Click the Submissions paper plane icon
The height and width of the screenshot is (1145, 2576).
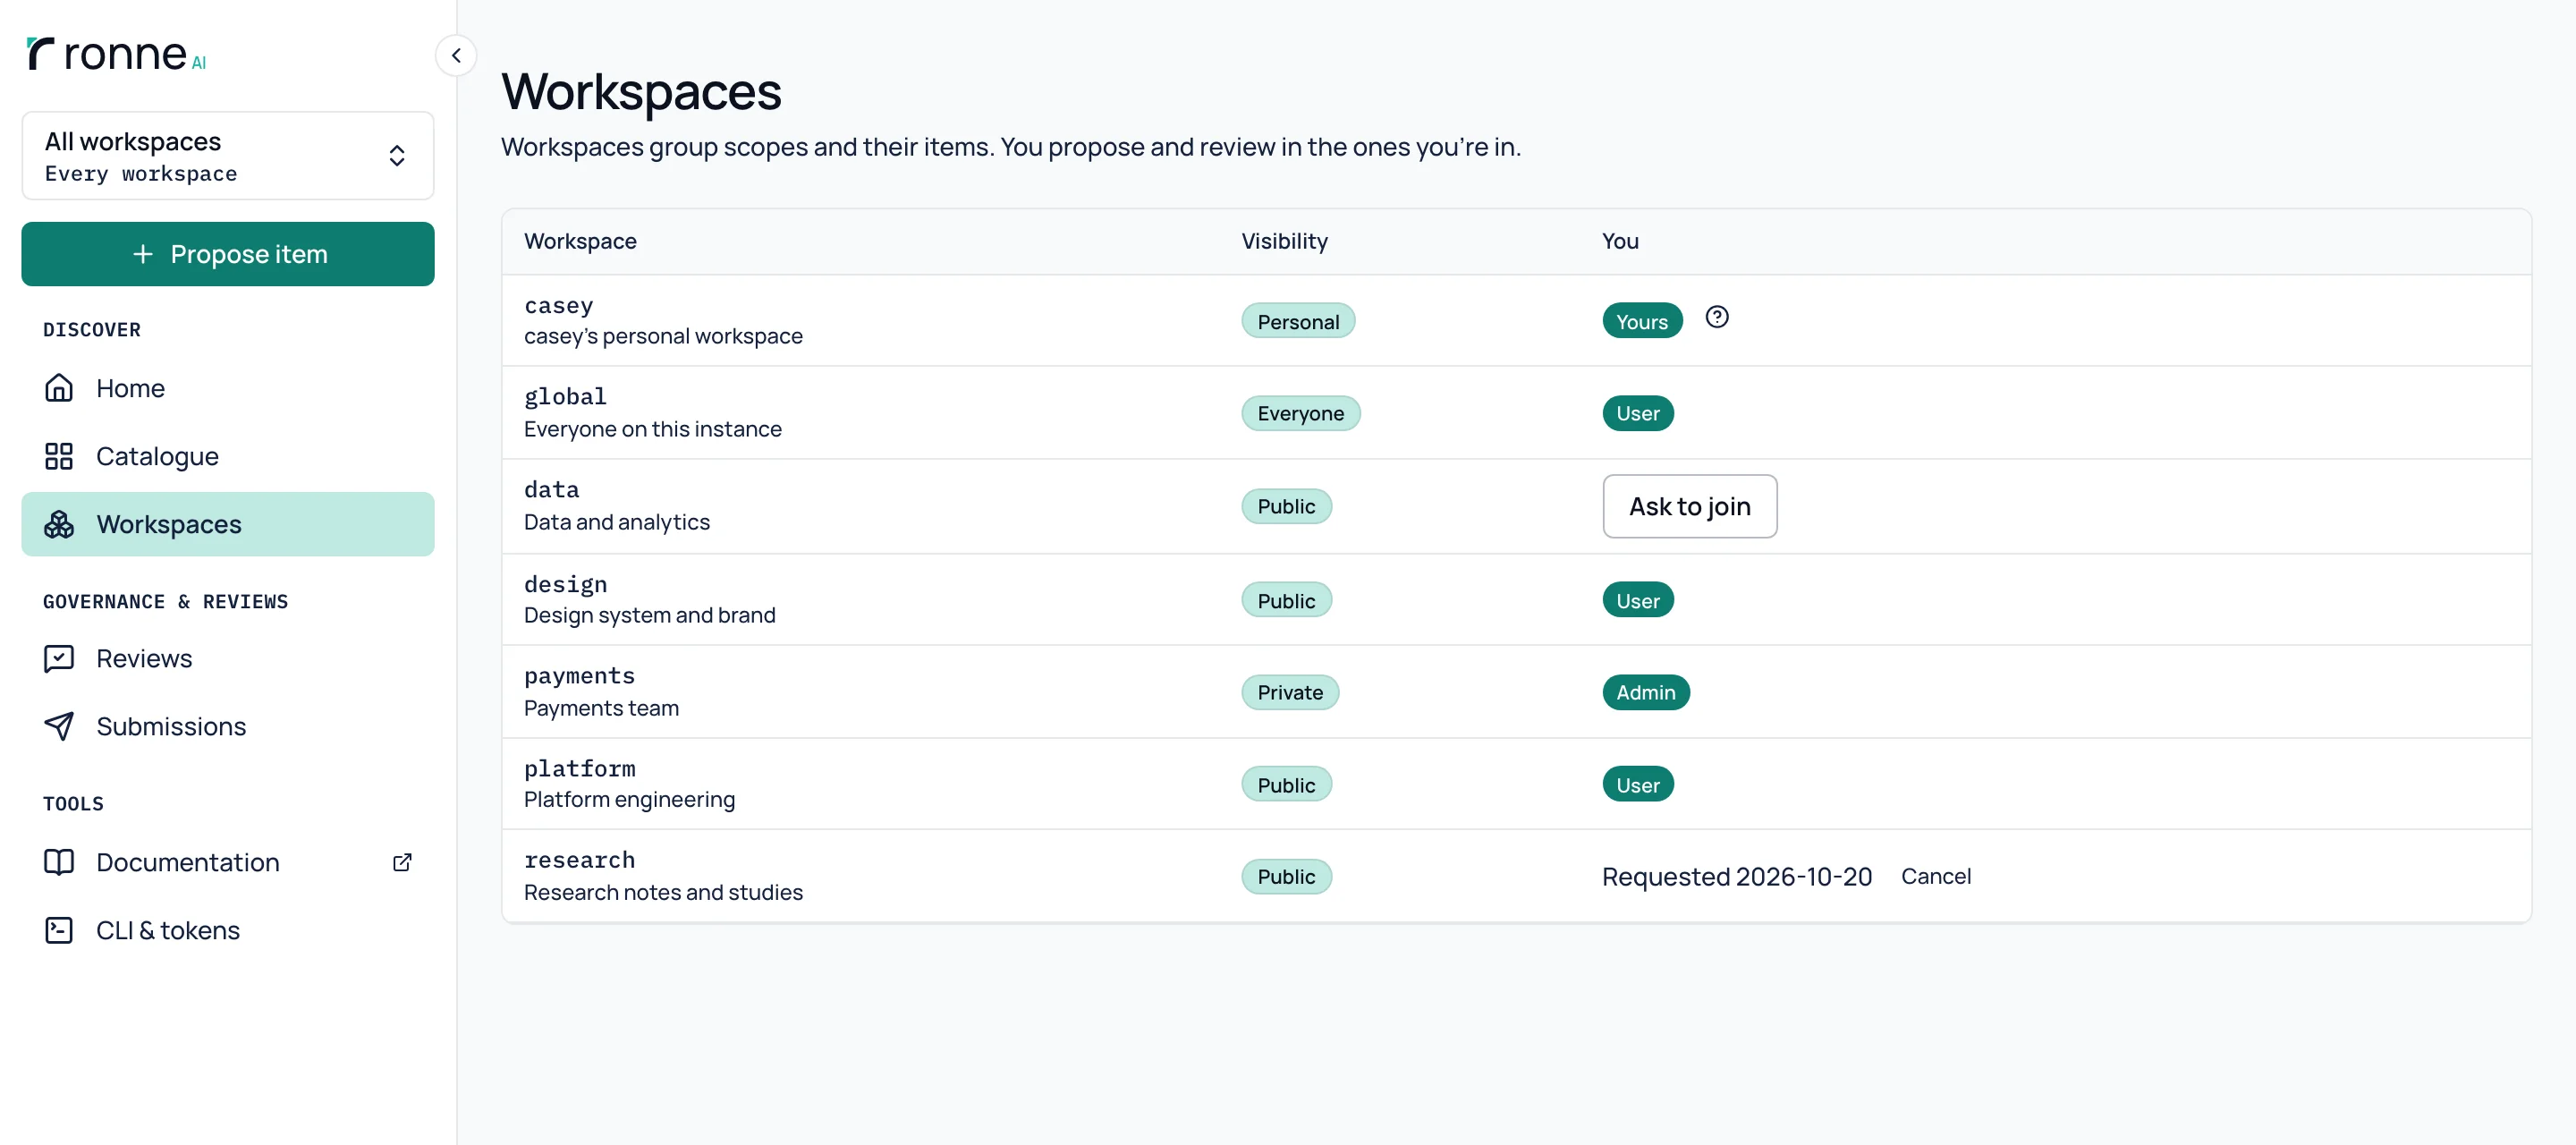59,726
